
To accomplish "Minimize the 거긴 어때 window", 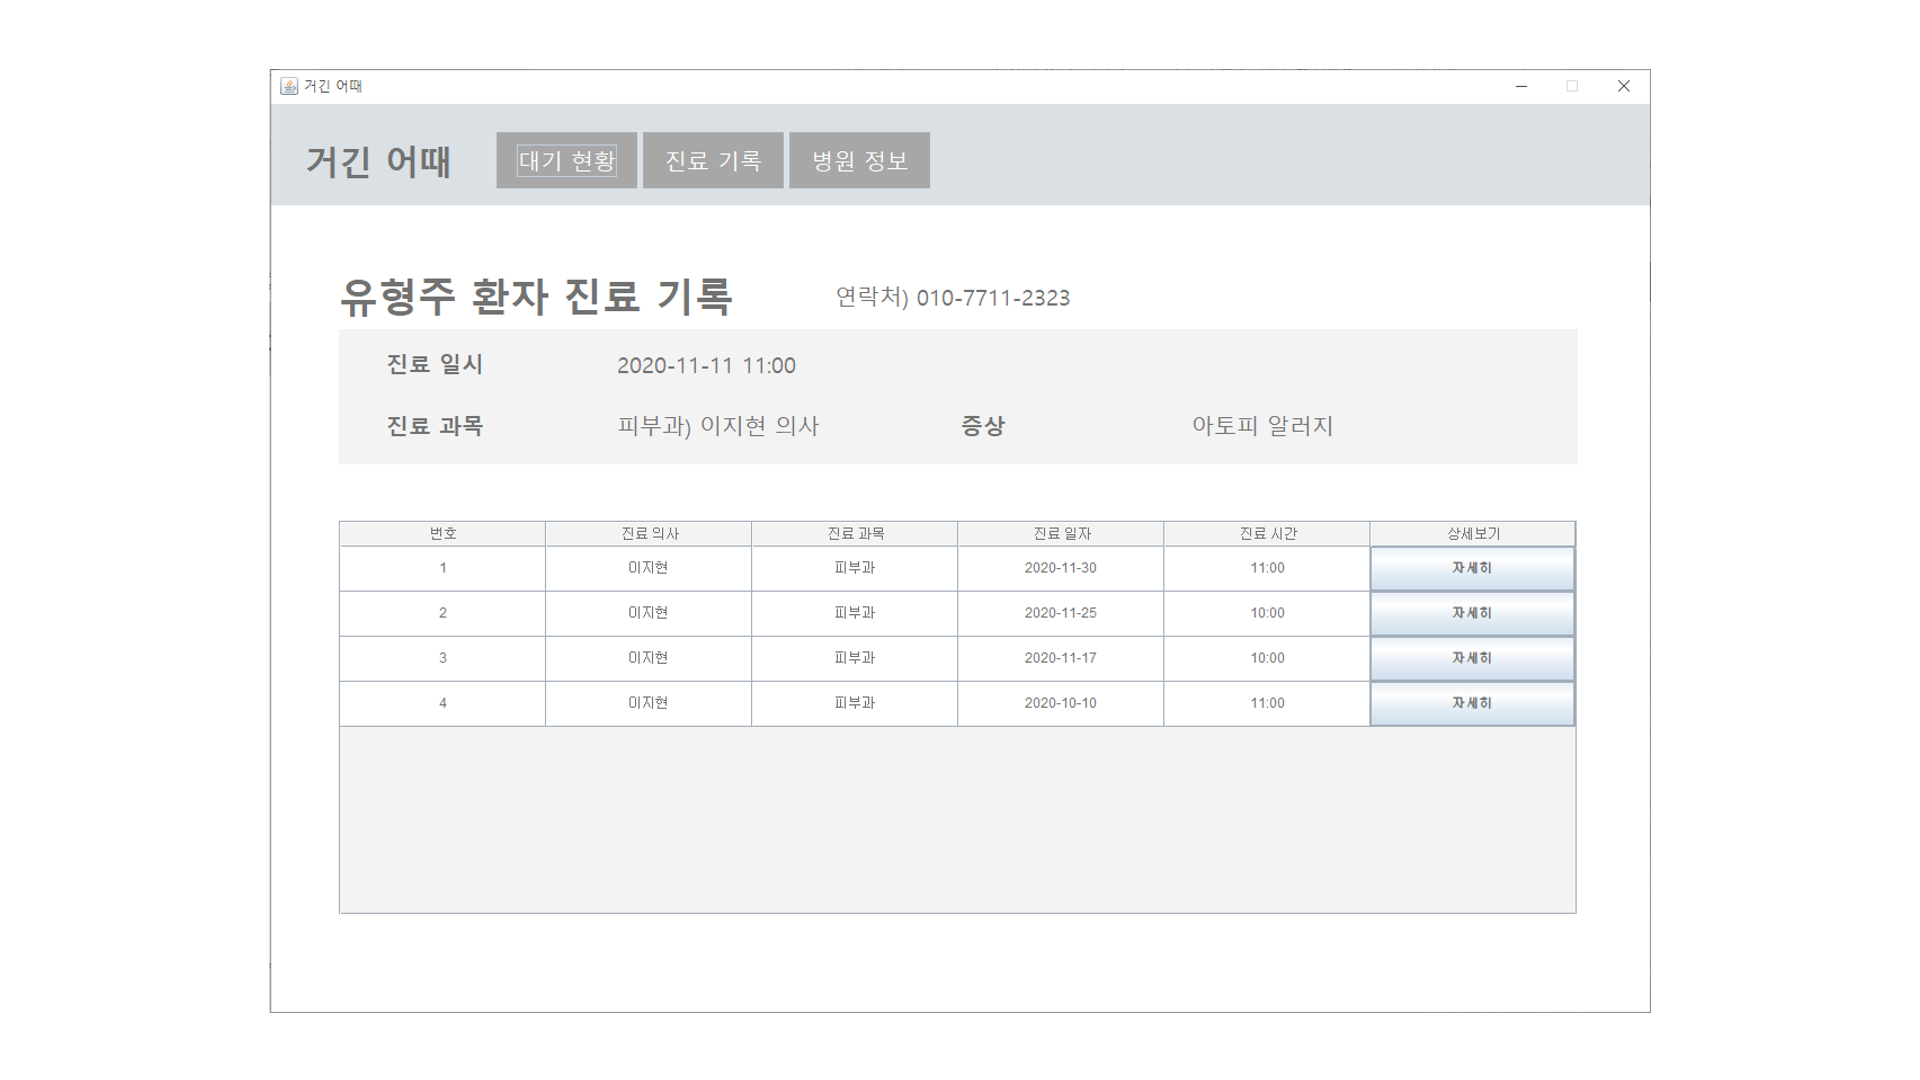I will tap(1521, 86).
